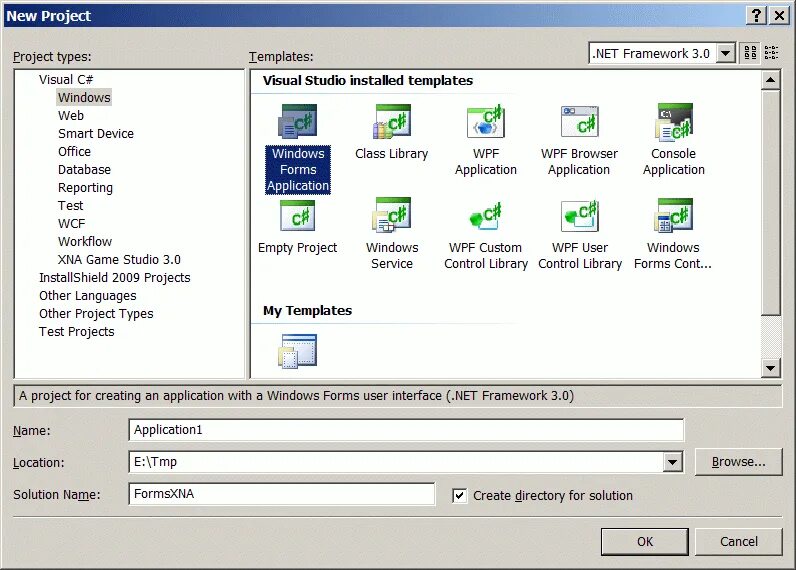Image resolution: width=796 pixels, height=570 pixels.
Task: Click the Class Library label text
Action: (x=391, y=154)
